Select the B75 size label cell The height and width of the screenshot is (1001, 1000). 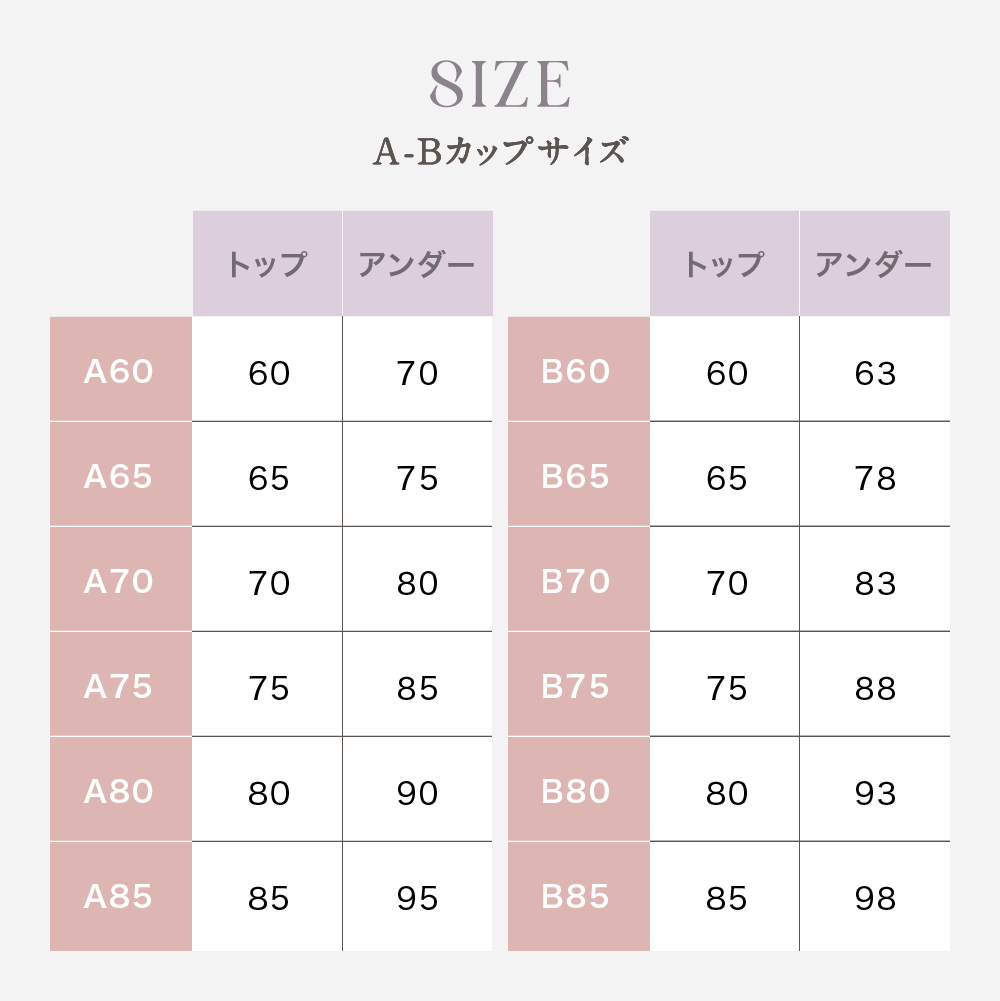(577, 687)
